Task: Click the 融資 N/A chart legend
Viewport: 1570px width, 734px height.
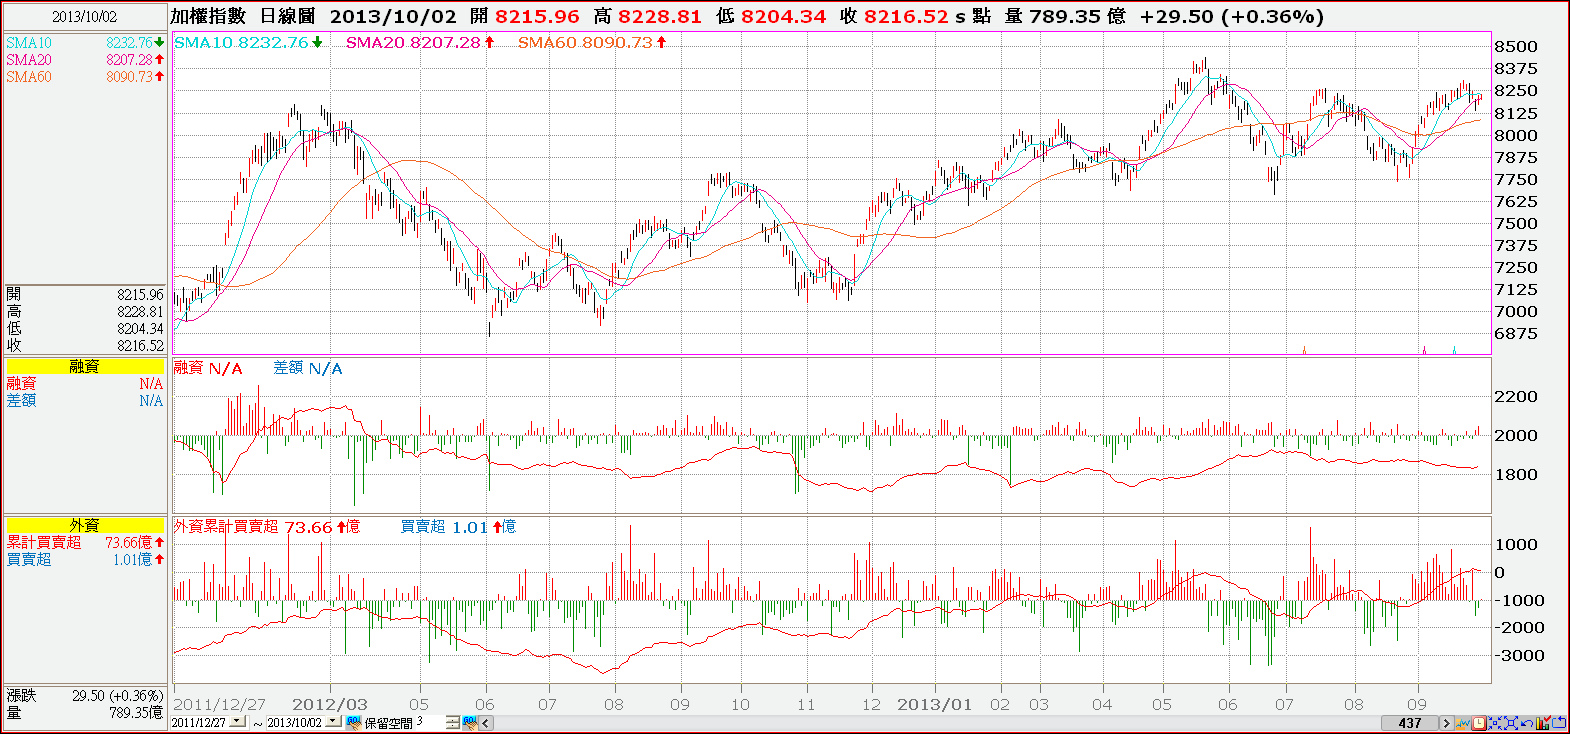Action: 208,368
